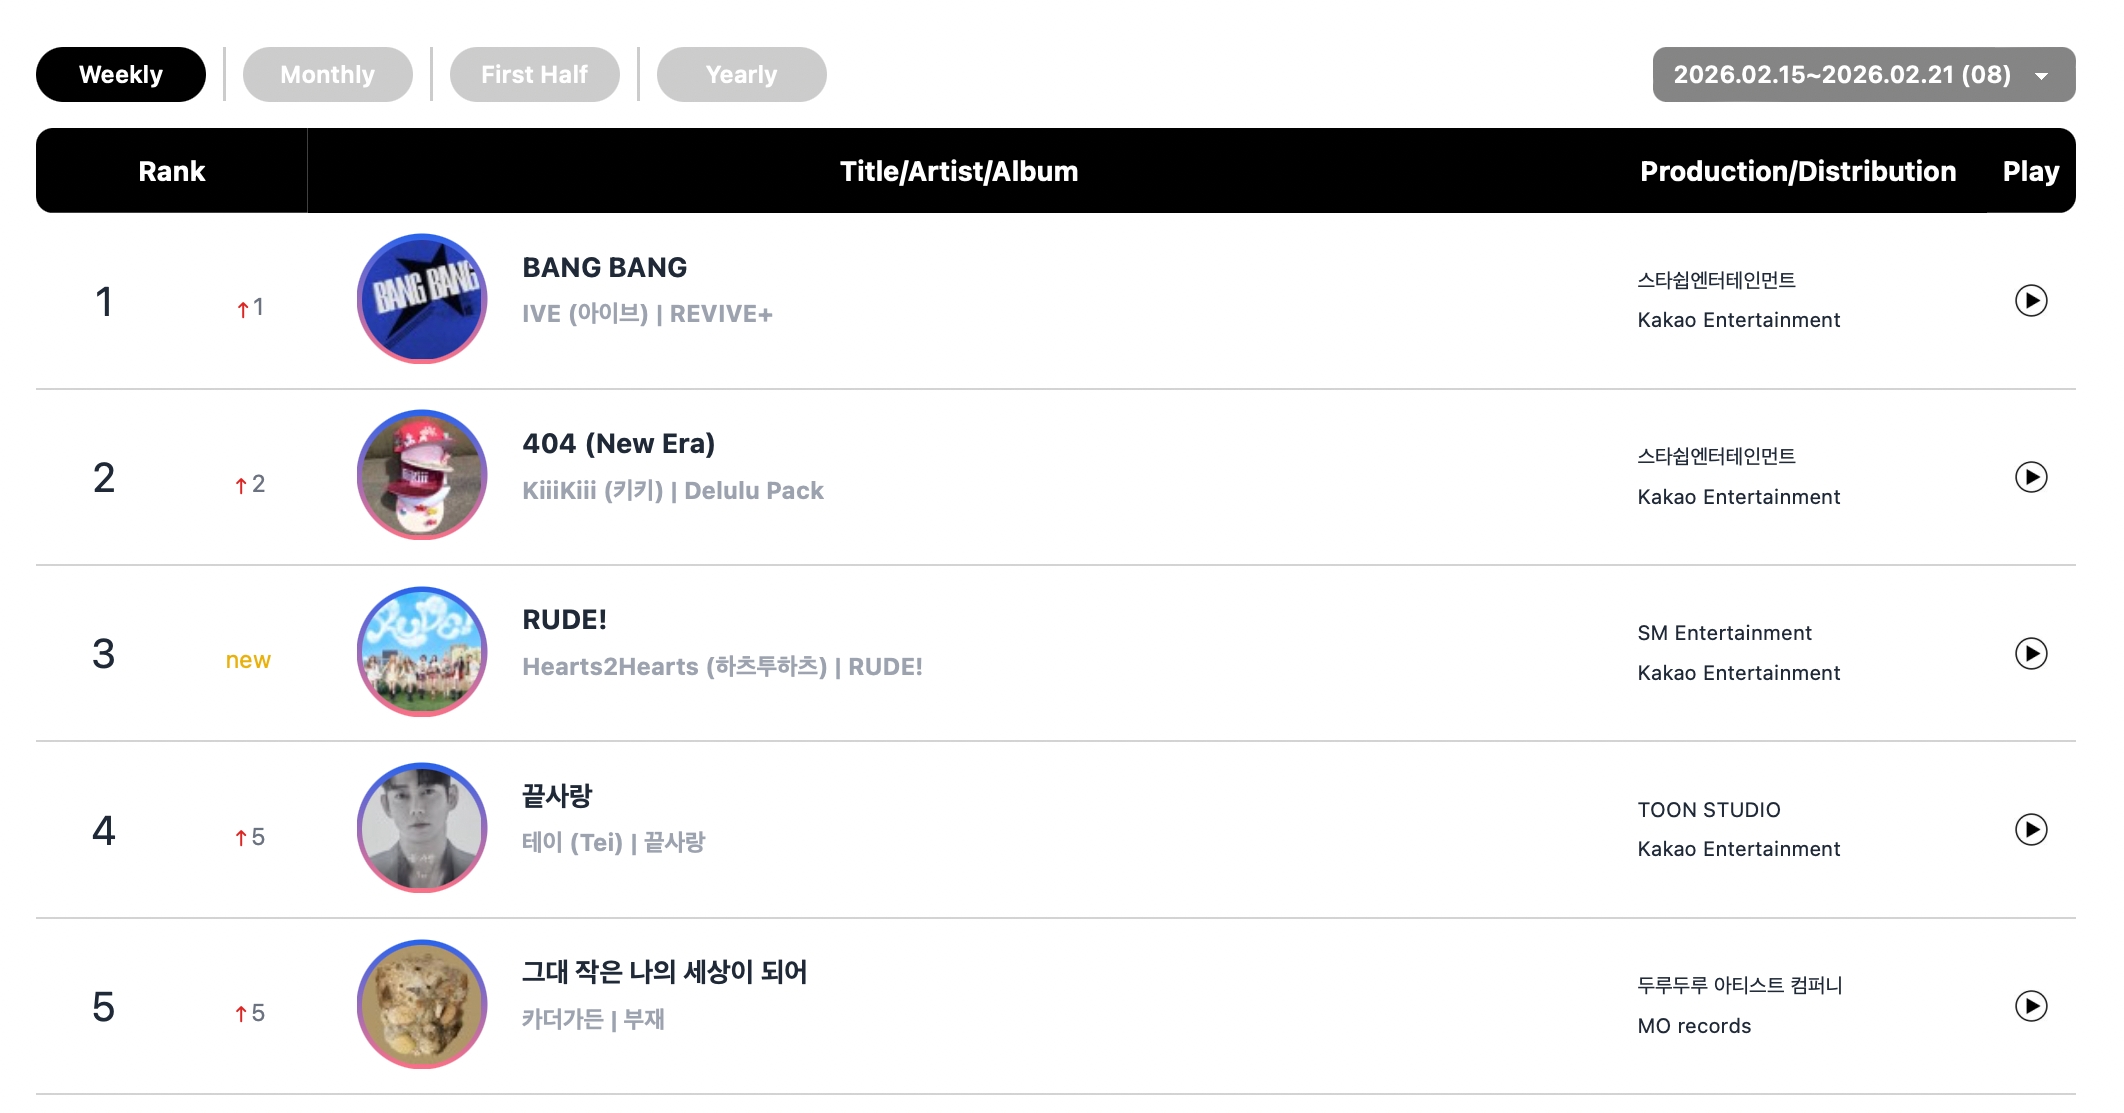Play the song BANG BANG
The width and height of the screenshot is (2124, 1113).
(2030, 300)
